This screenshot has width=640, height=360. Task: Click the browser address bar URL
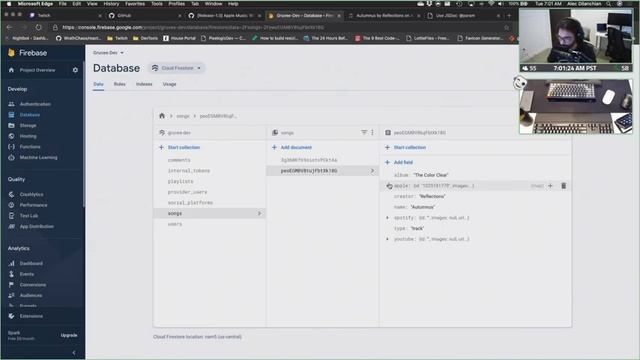(x=193, y=27)
